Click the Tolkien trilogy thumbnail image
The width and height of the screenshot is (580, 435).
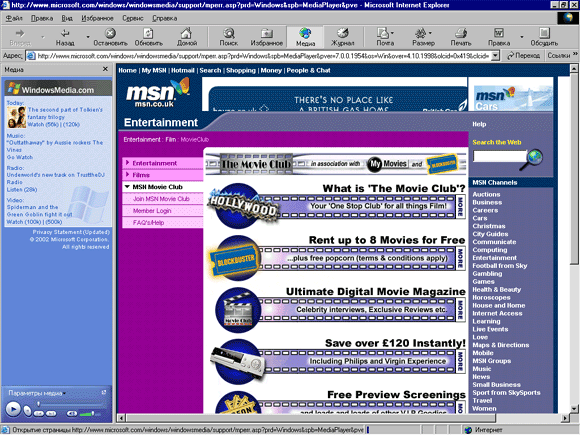click(17, 117)
